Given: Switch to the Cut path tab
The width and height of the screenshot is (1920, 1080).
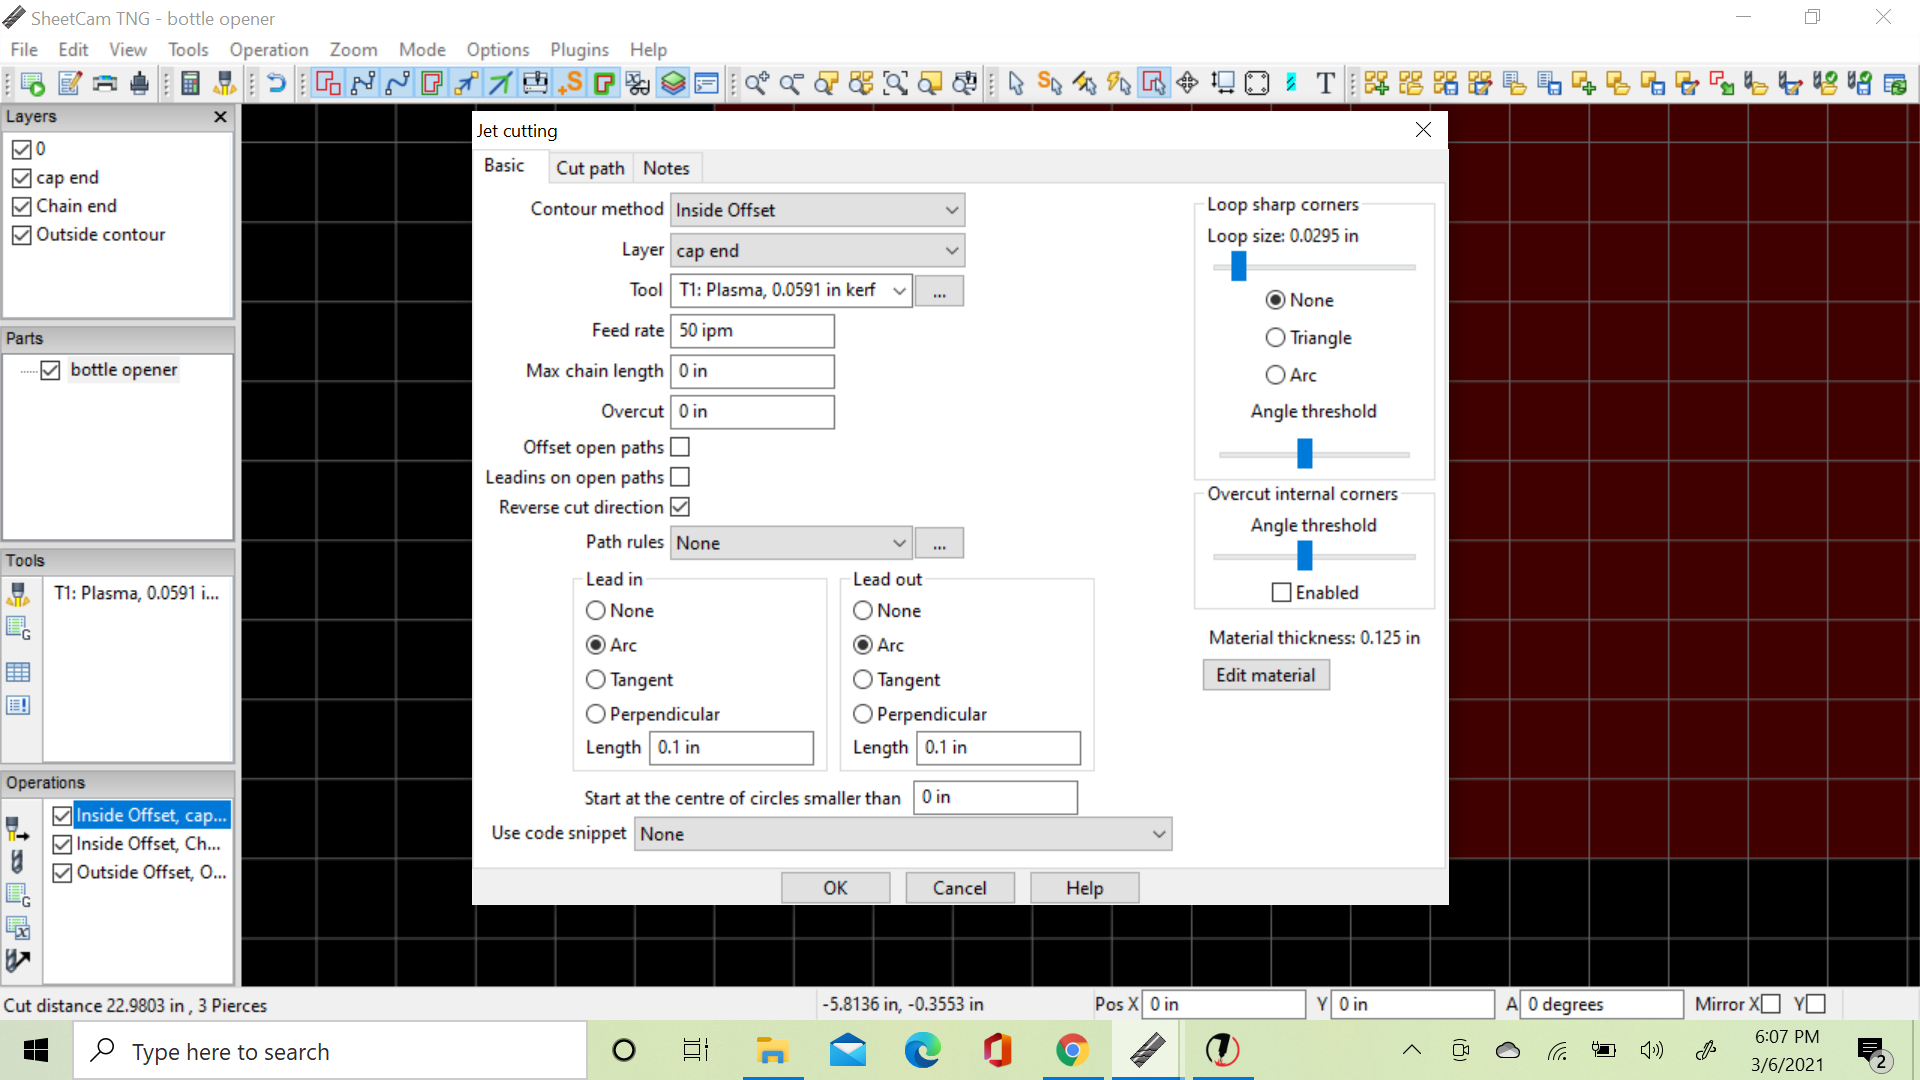Looking at the screenshot, I should pyautogui.click(x=590, y=168).
